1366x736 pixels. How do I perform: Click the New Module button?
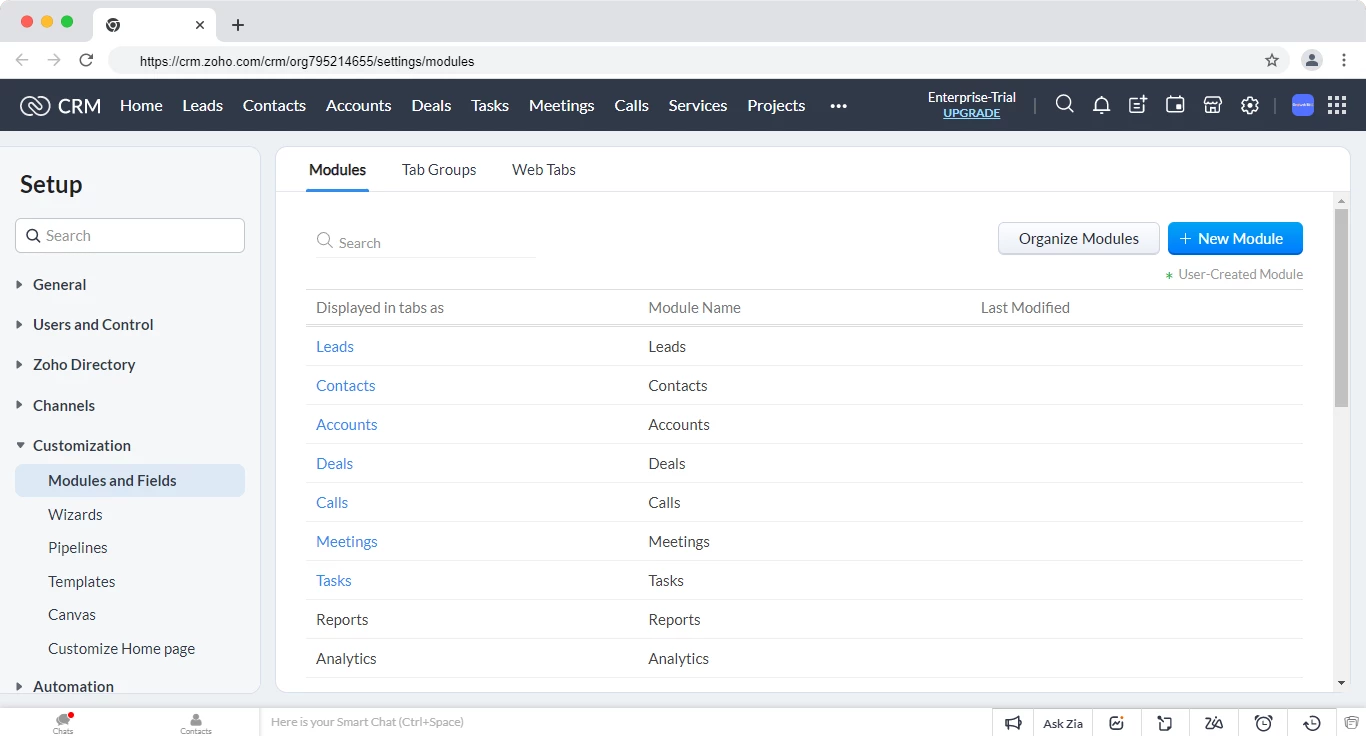1235,239
